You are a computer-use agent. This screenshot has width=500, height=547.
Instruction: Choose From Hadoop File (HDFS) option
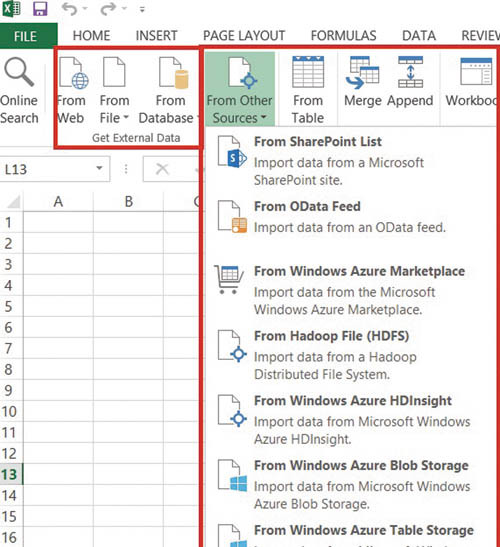coord(350,355)
